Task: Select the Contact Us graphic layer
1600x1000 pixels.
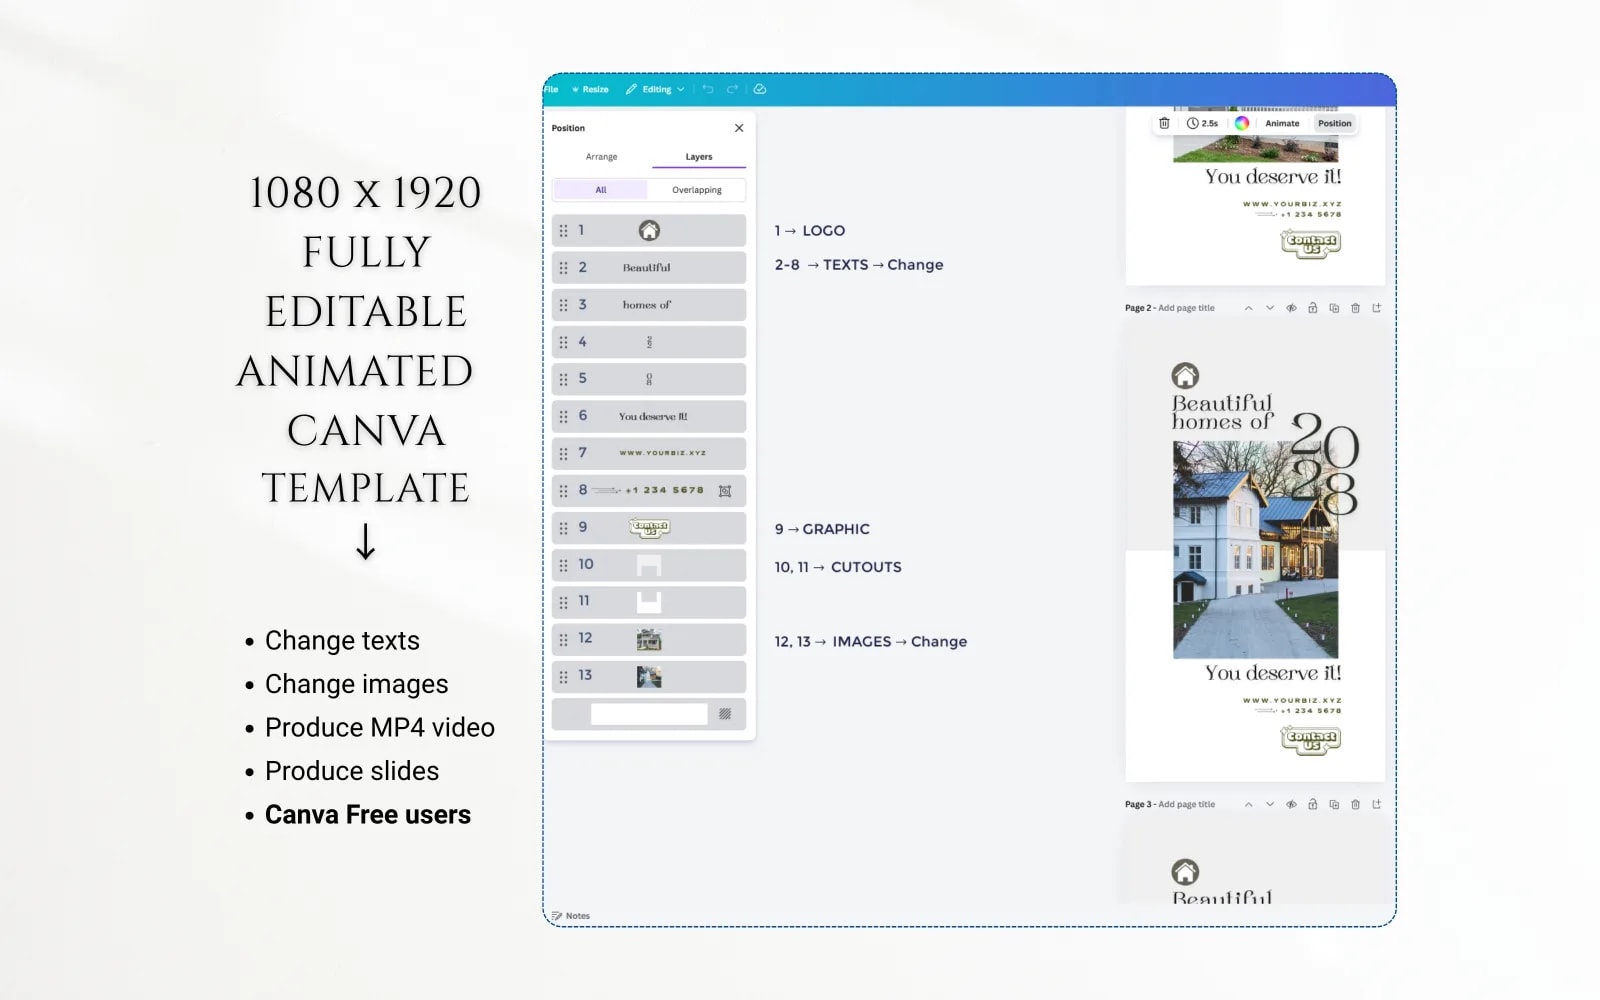Action: 649,528
